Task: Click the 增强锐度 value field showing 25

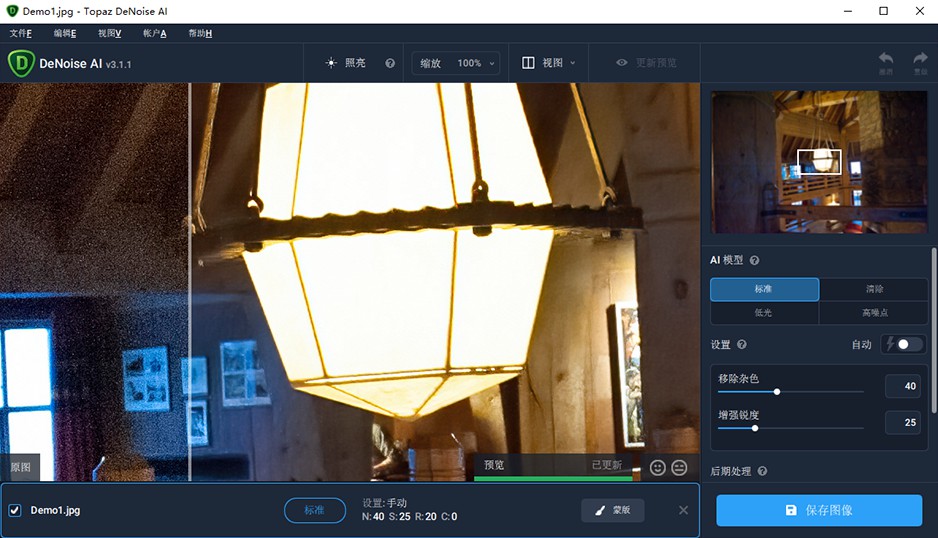Action: (x=903, y=423)
